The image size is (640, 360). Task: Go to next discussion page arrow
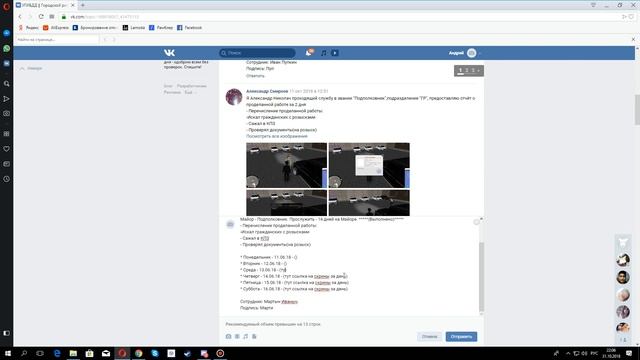479,71
